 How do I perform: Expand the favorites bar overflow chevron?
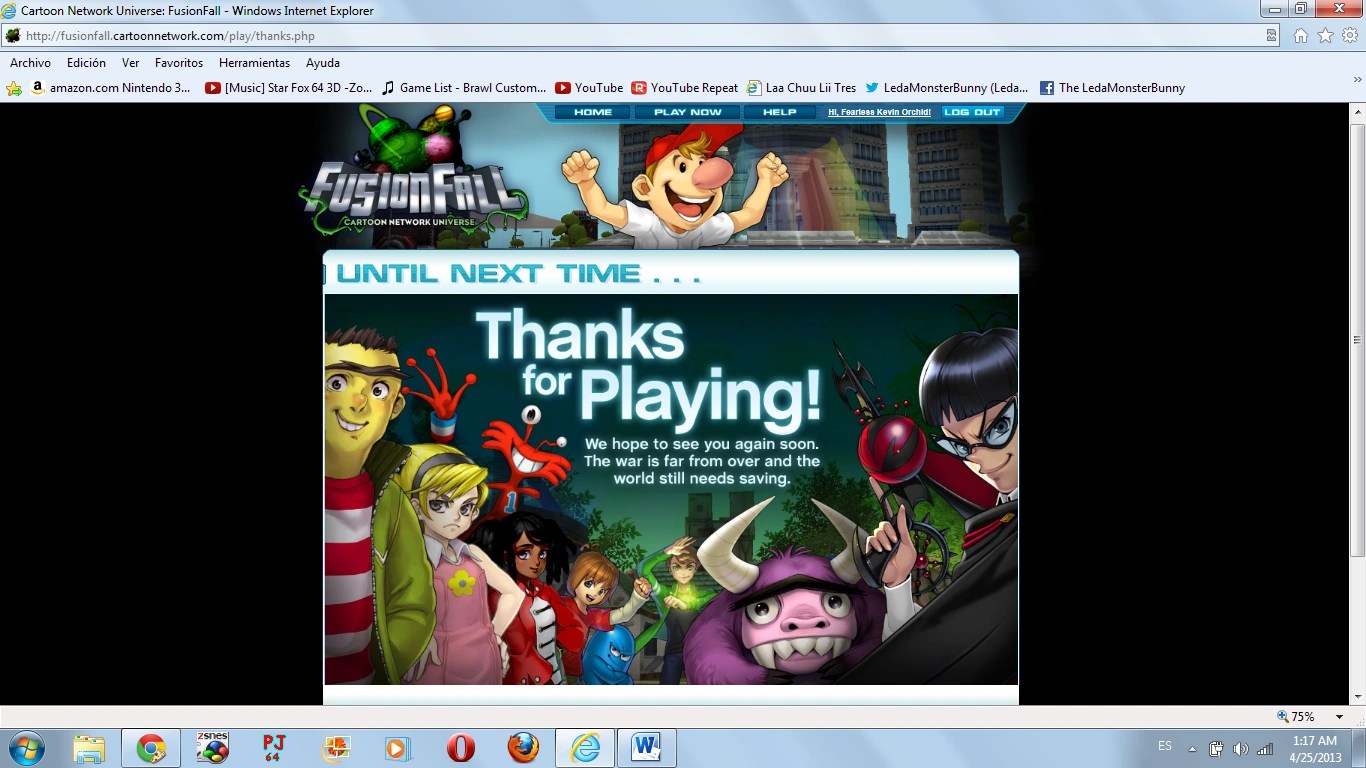(1357, 80)
